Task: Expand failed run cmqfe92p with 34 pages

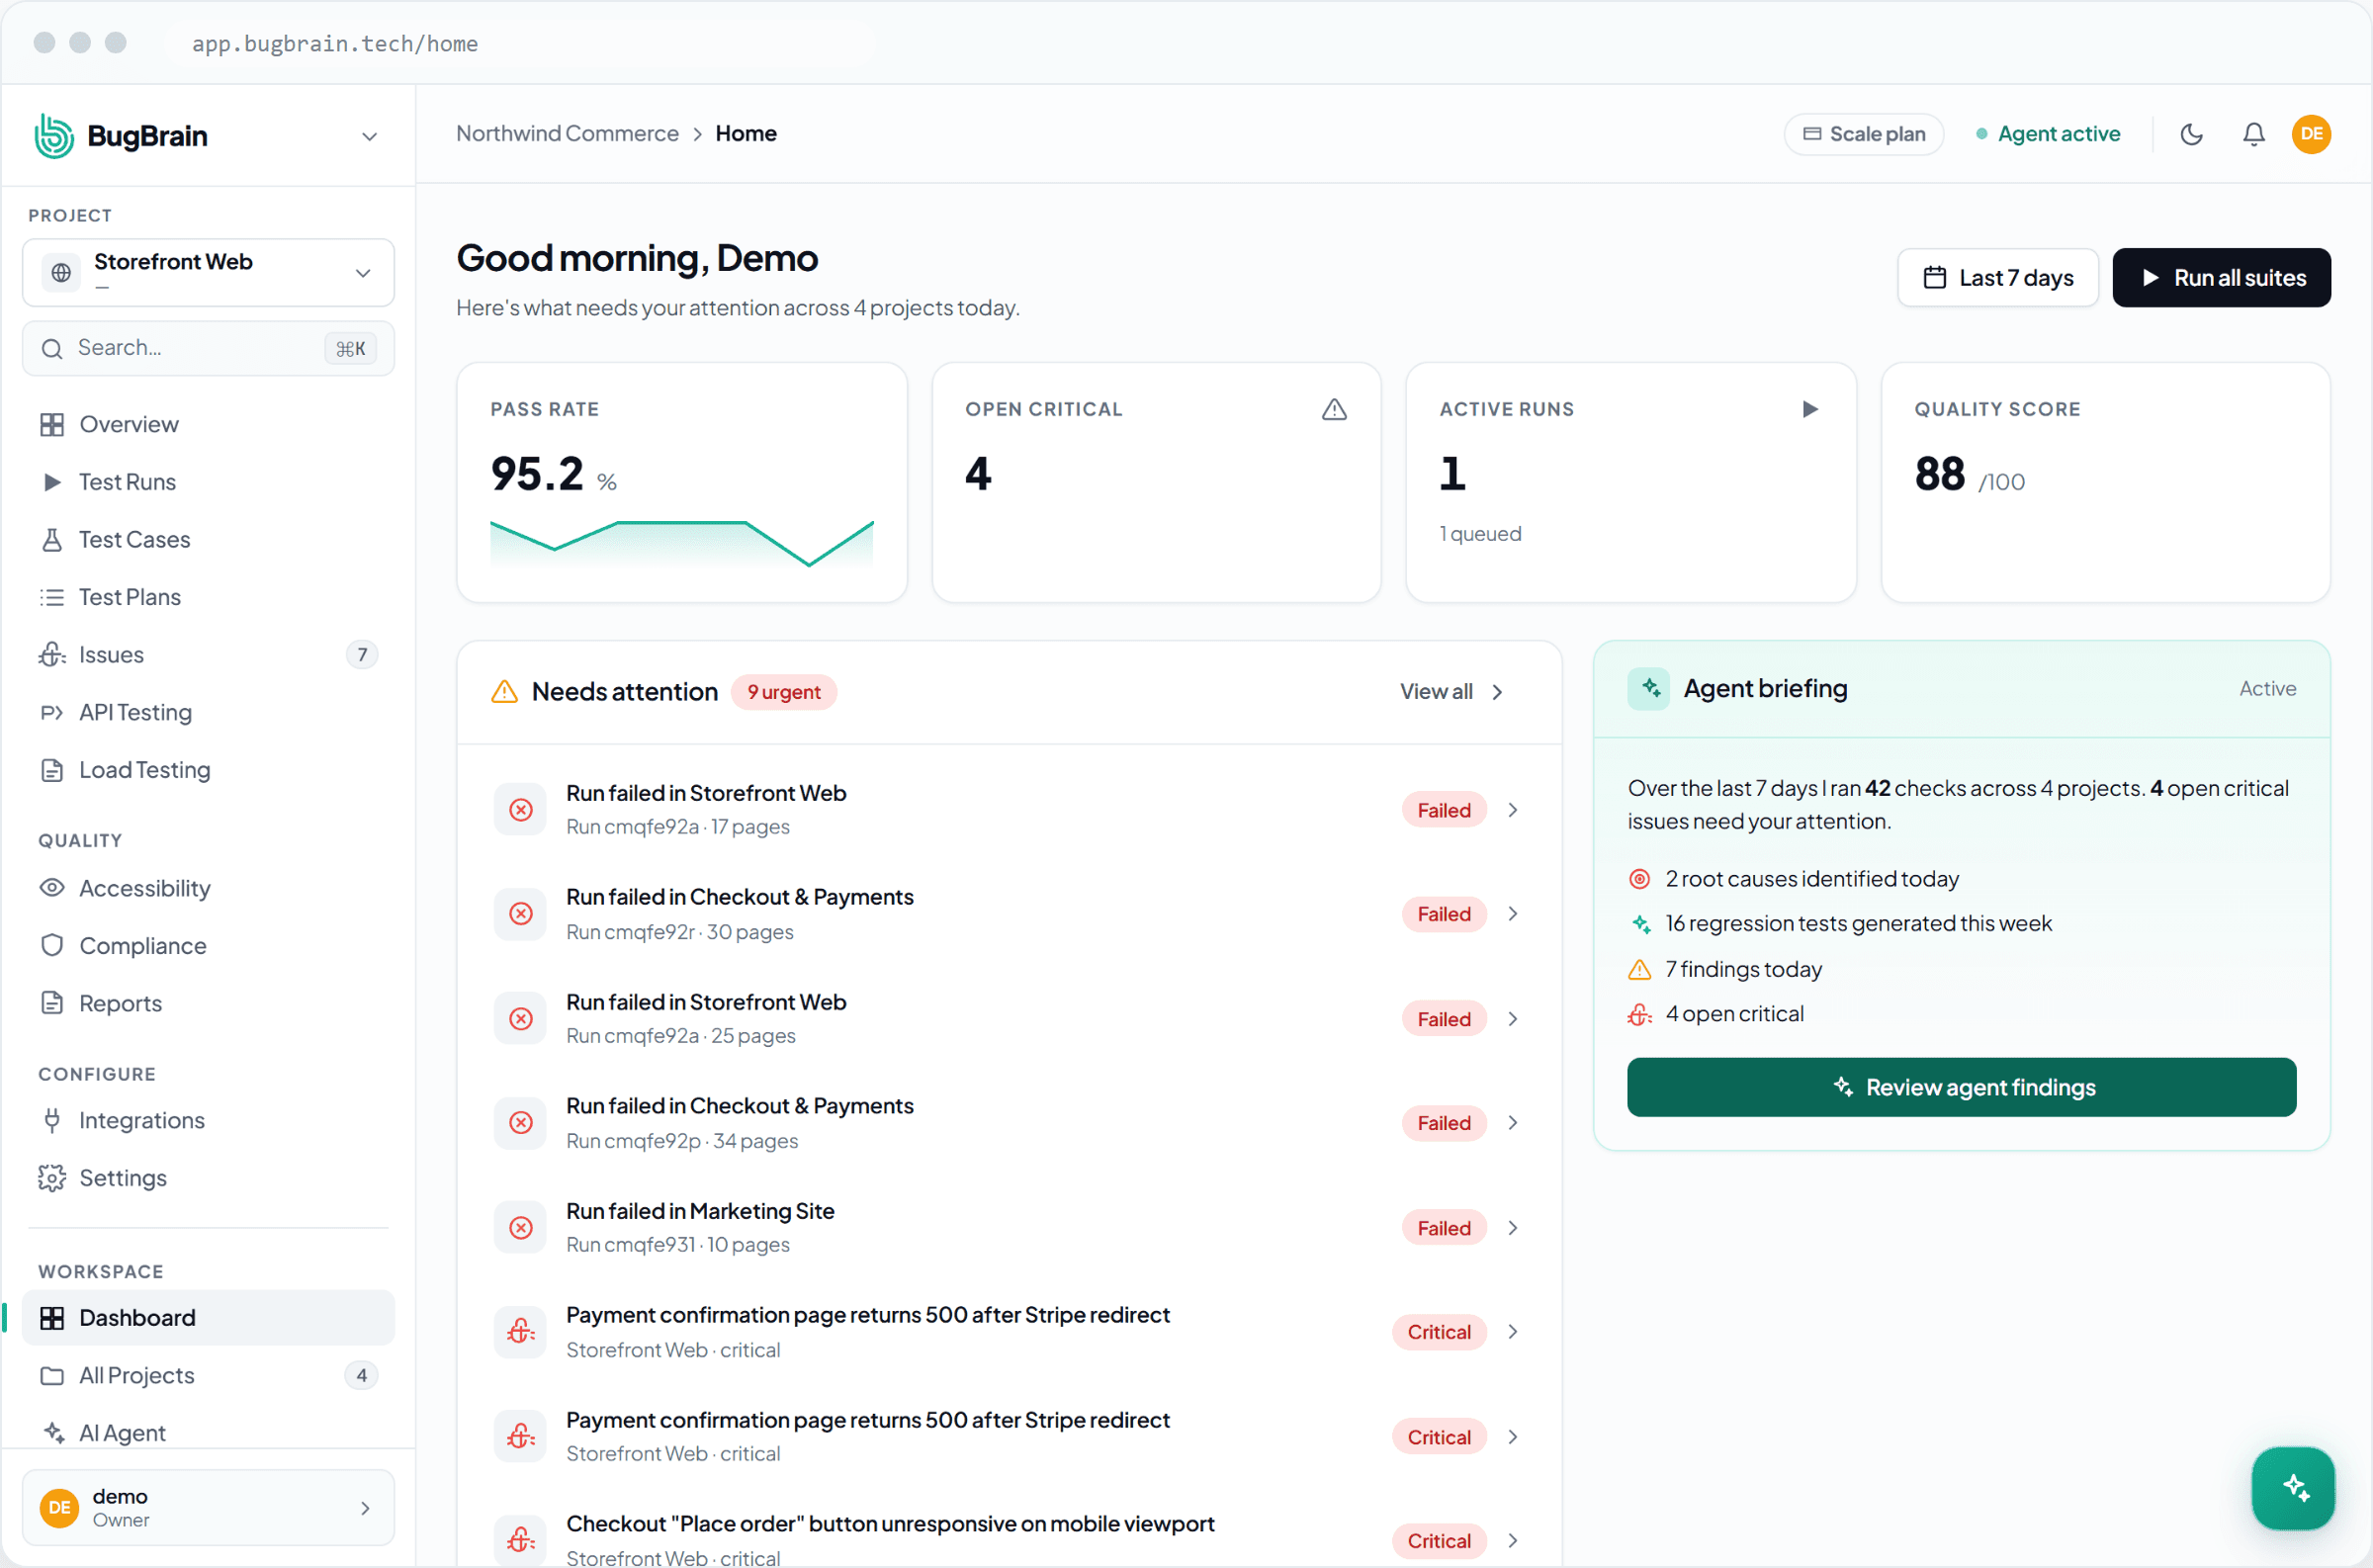Action: coord(1513,1123)
